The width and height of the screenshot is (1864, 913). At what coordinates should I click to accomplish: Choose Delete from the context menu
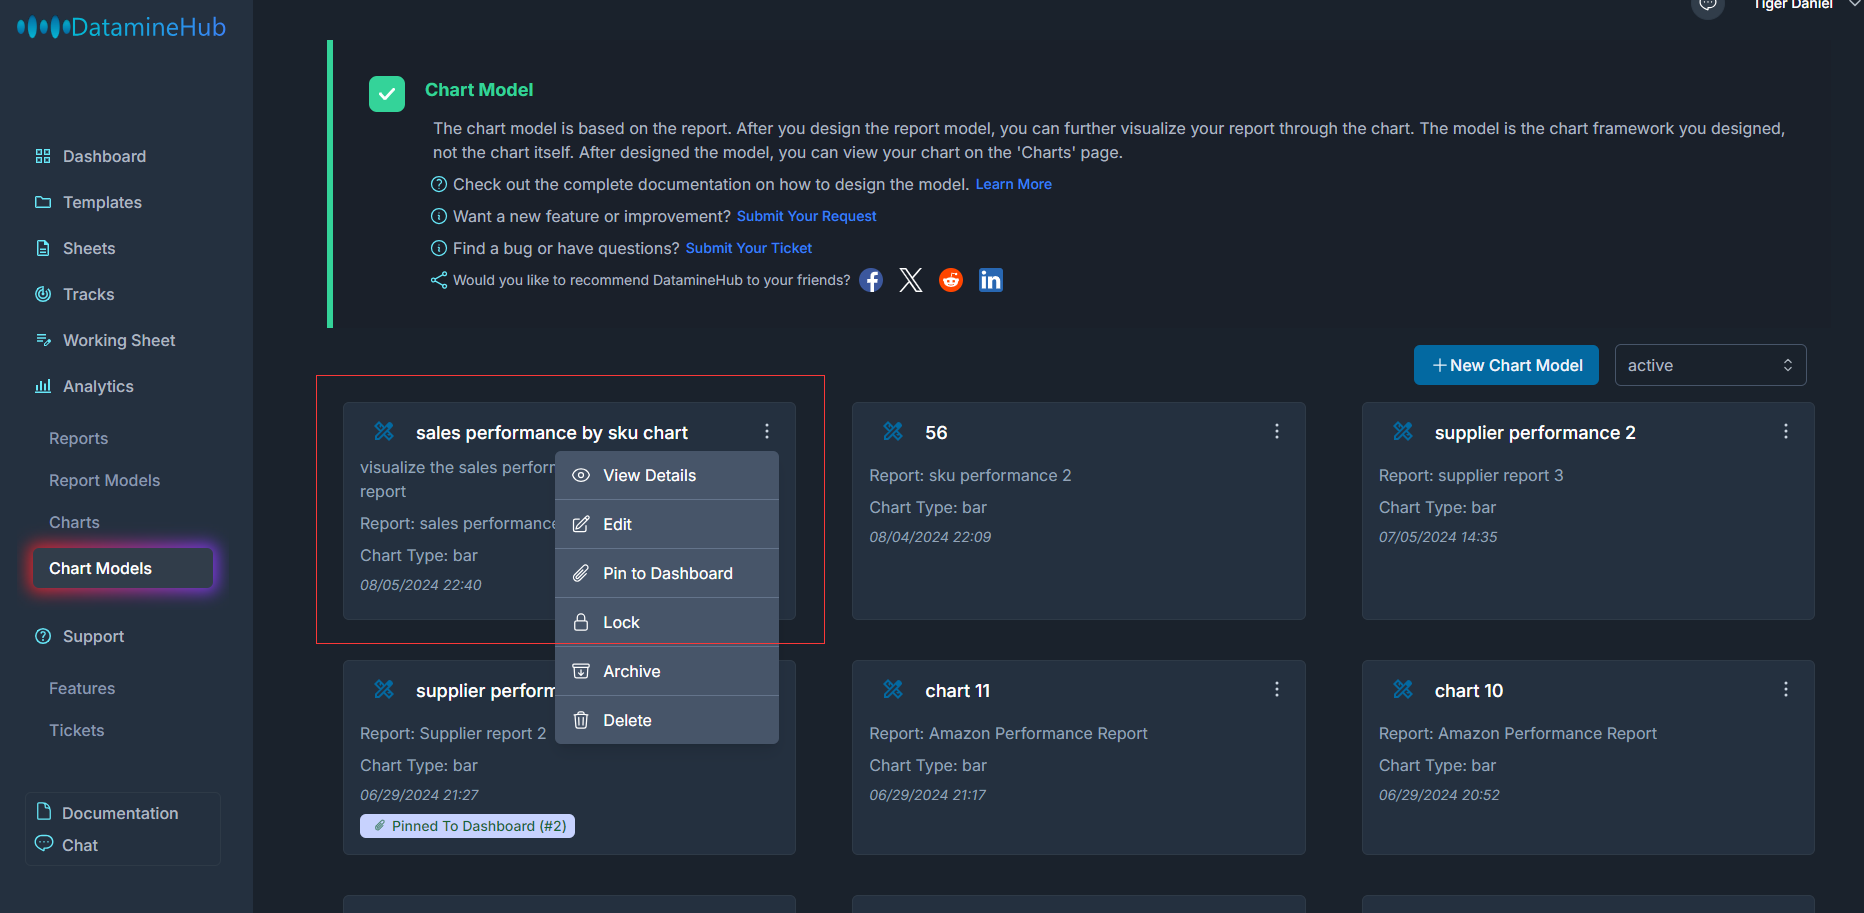coord(667,720)
